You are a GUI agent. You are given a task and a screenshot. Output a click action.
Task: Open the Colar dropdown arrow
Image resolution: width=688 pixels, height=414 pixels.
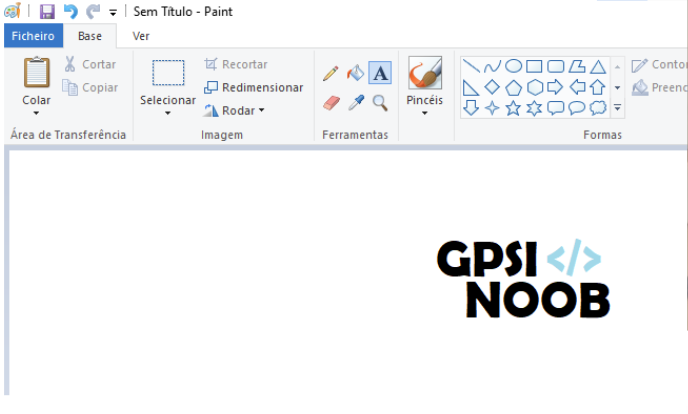[x=36, y=114]
